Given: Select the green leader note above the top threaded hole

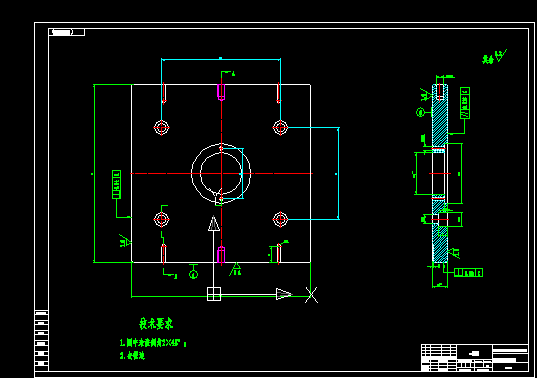Looking at the screenshot, I should (227, 74).
